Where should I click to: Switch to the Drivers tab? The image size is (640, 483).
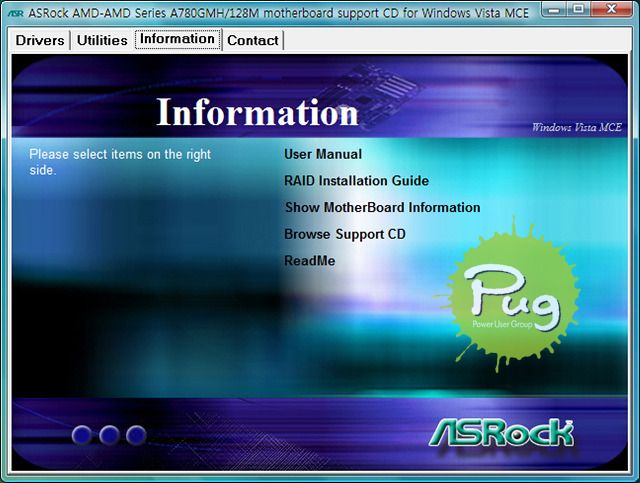(x=40, y=40)
